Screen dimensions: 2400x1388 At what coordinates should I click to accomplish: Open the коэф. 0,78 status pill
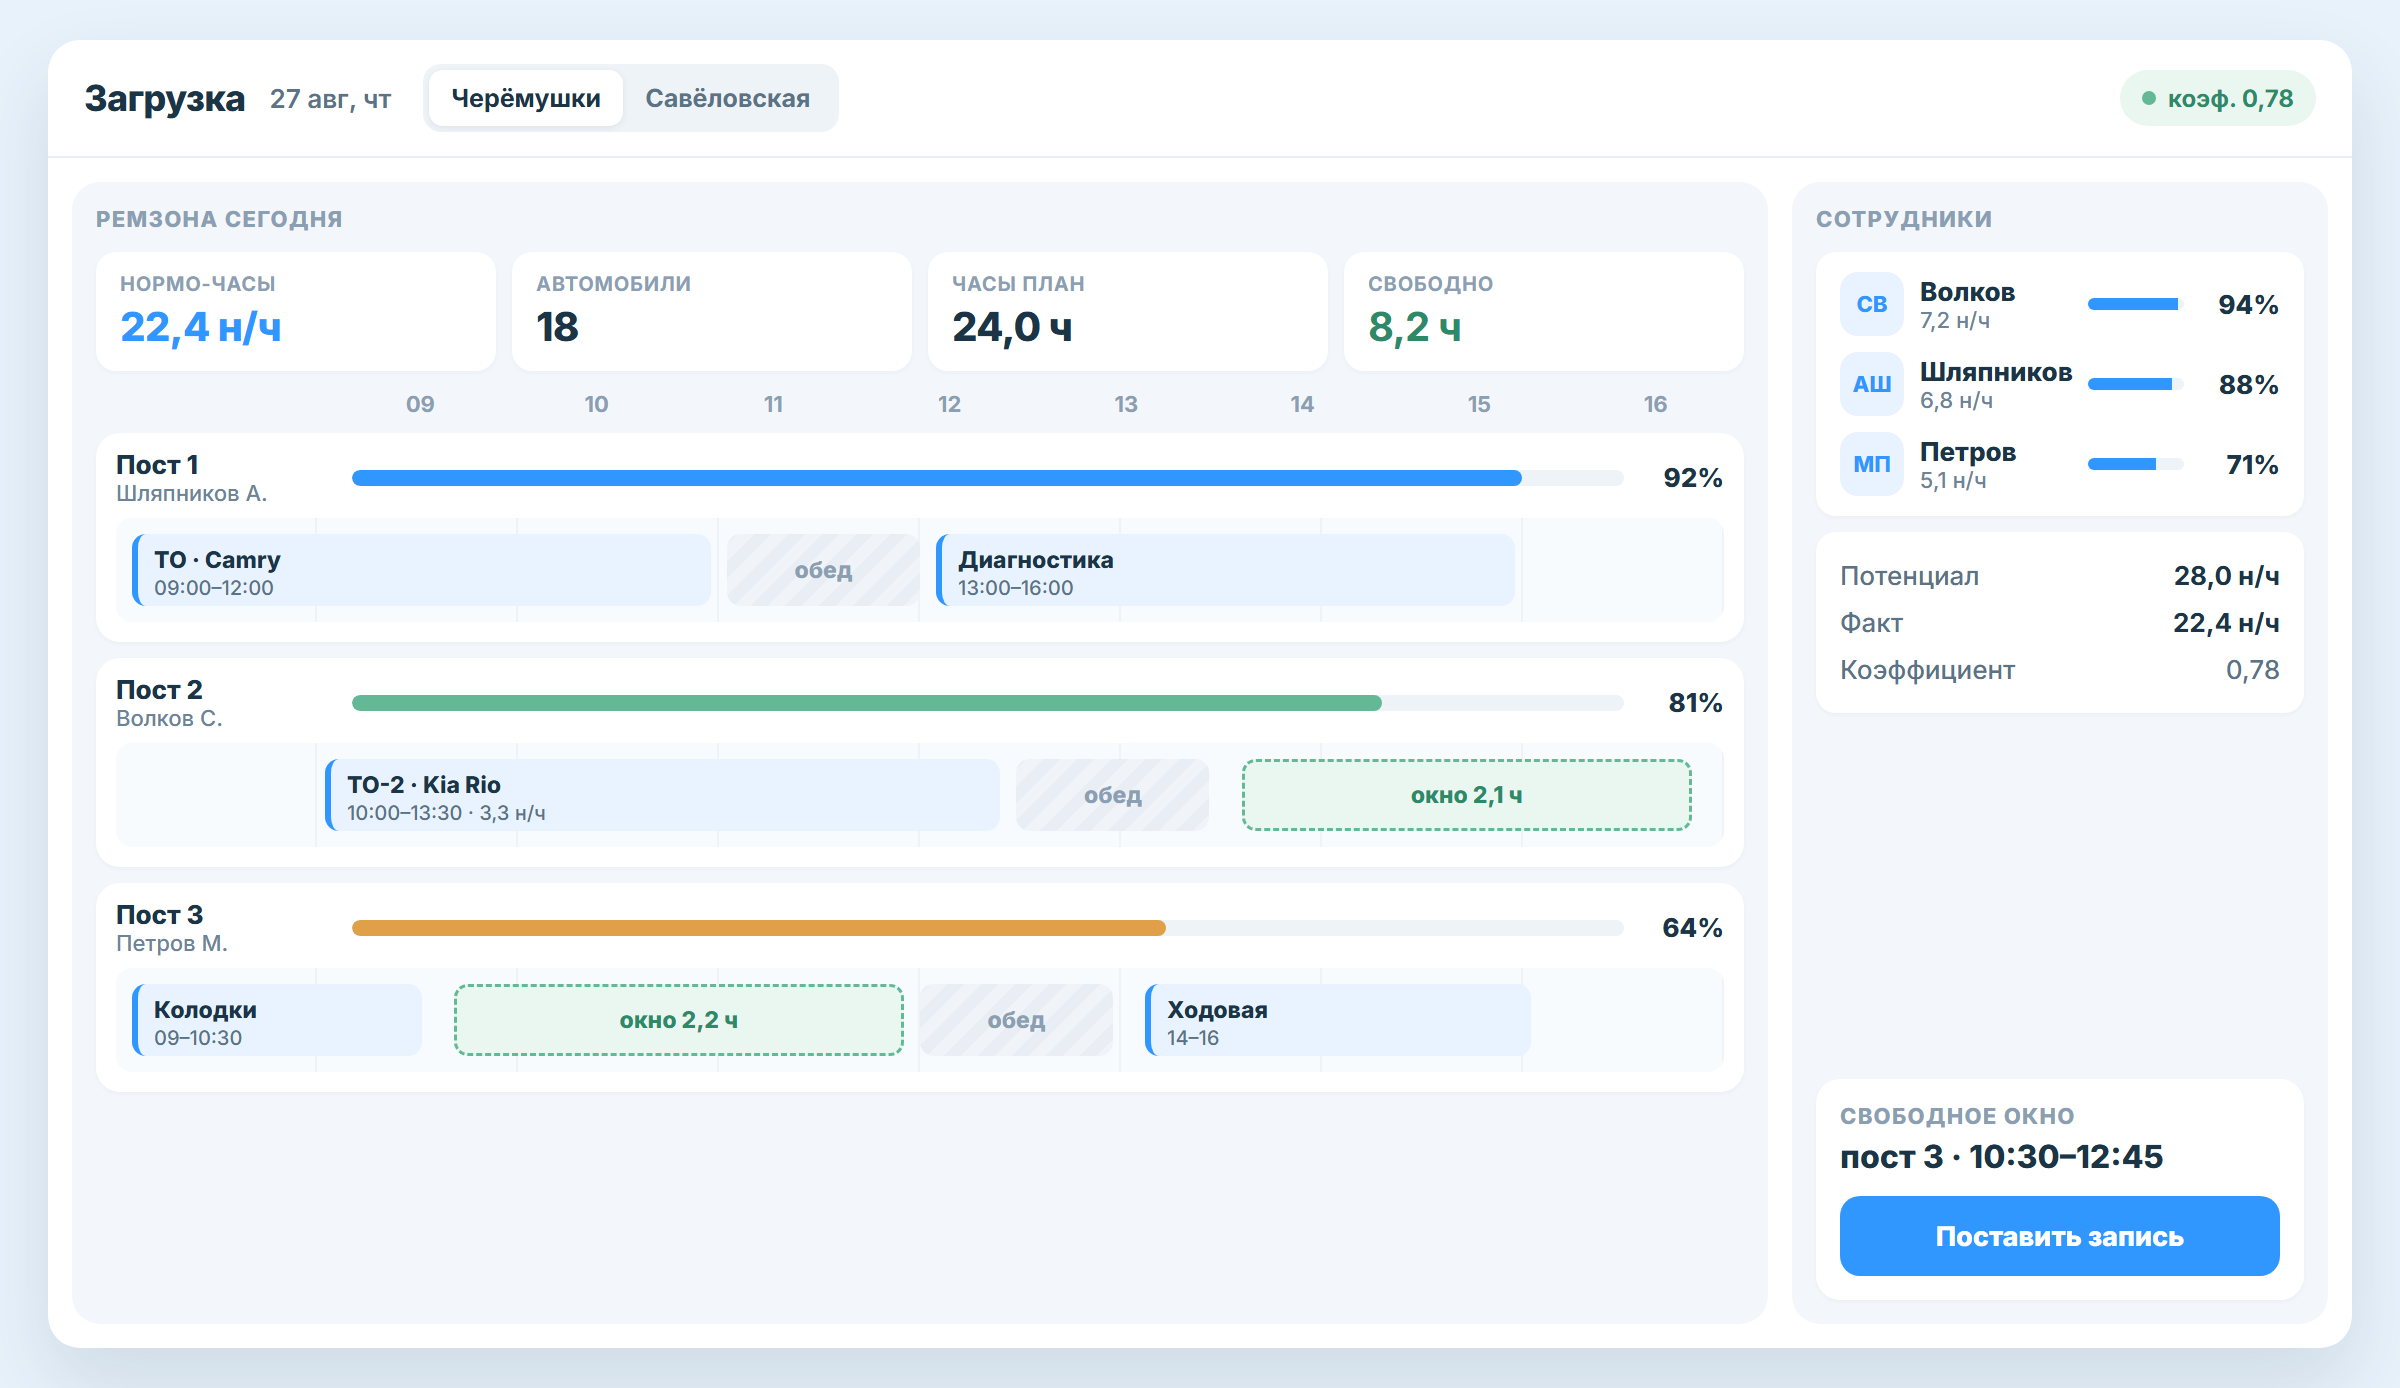click(2217, 98)
